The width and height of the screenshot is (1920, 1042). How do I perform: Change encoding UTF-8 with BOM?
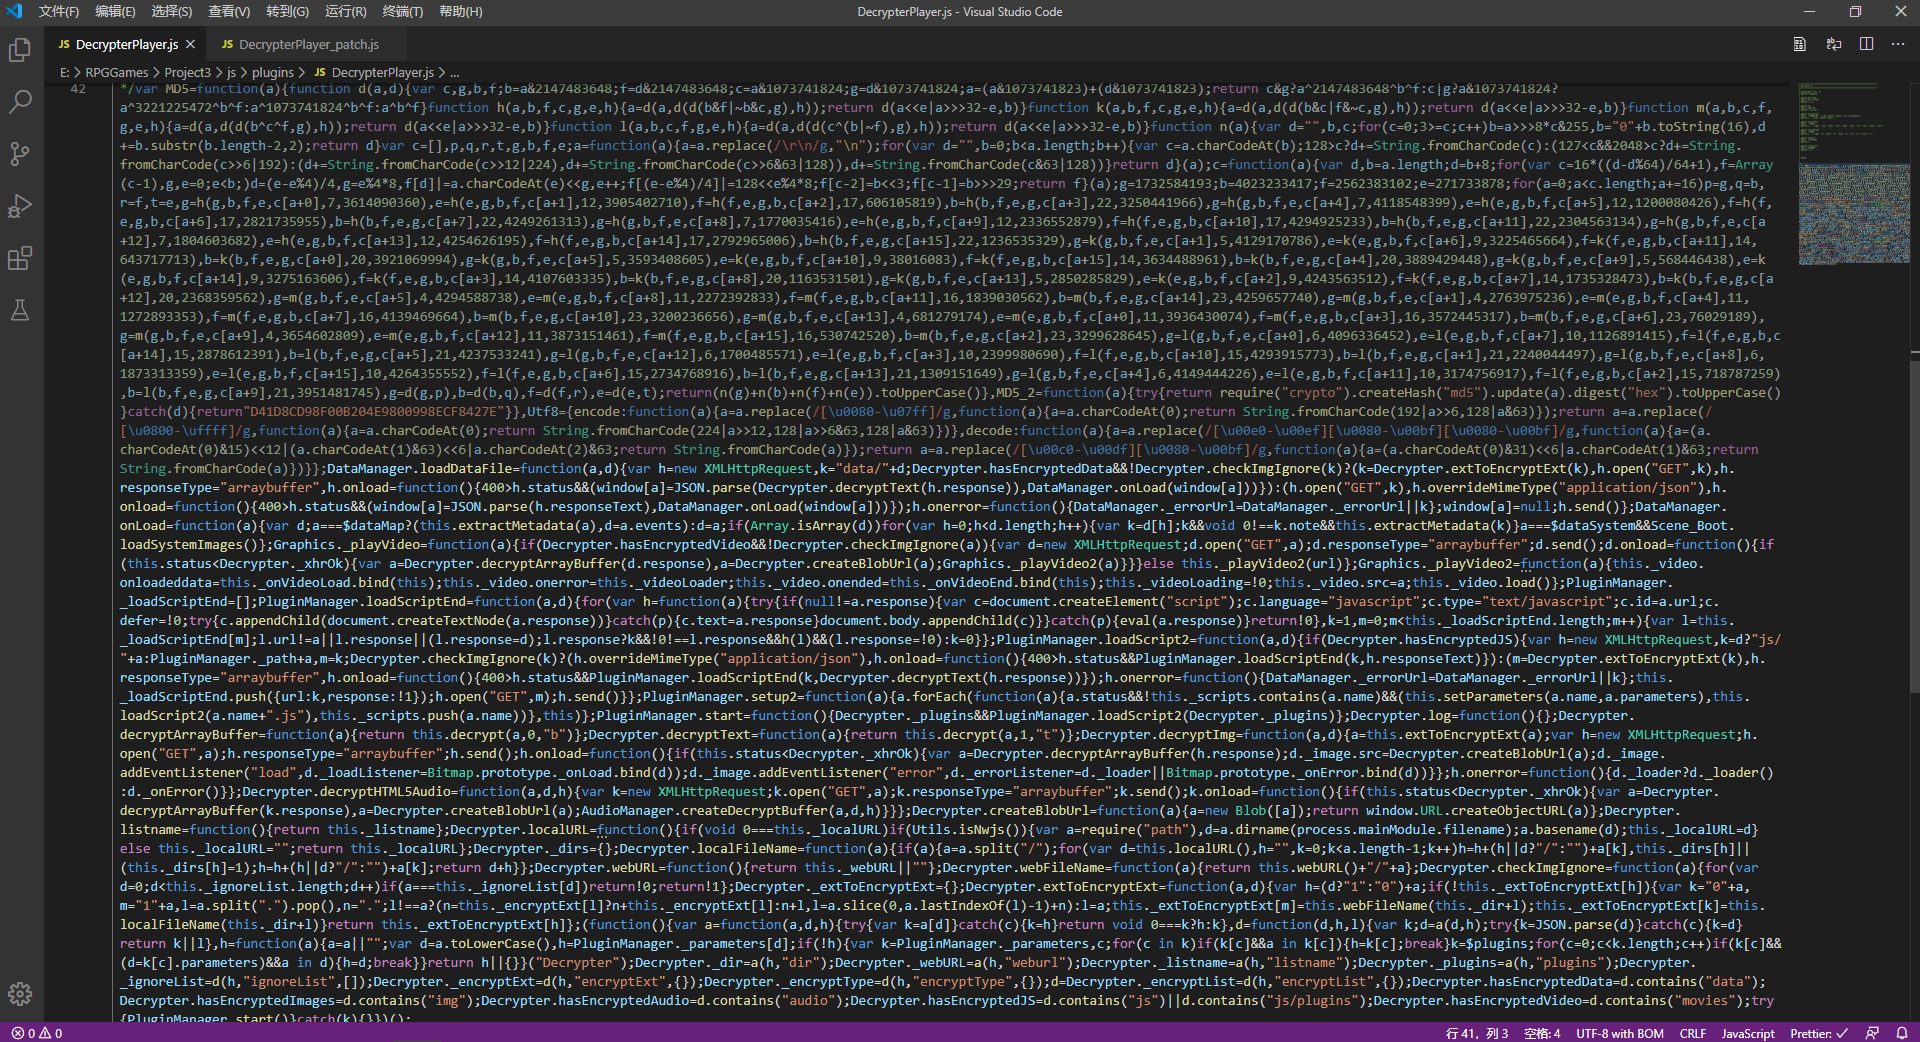1620,1033
